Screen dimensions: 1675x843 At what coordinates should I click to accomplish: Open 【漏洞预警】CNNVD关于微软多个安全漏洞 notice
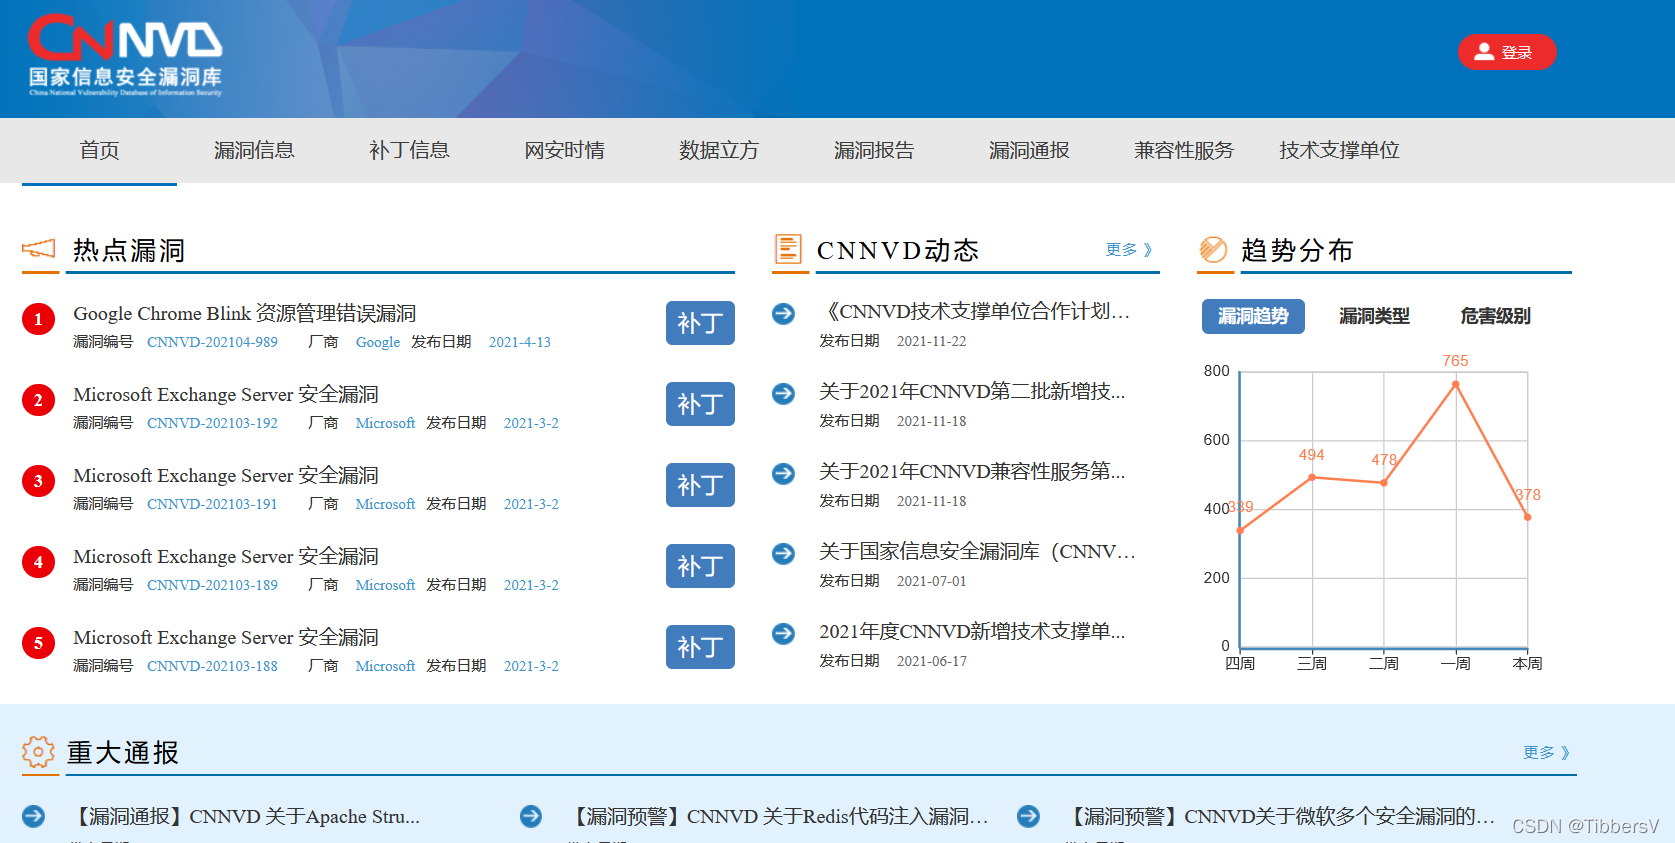(x=1280, y=816)
